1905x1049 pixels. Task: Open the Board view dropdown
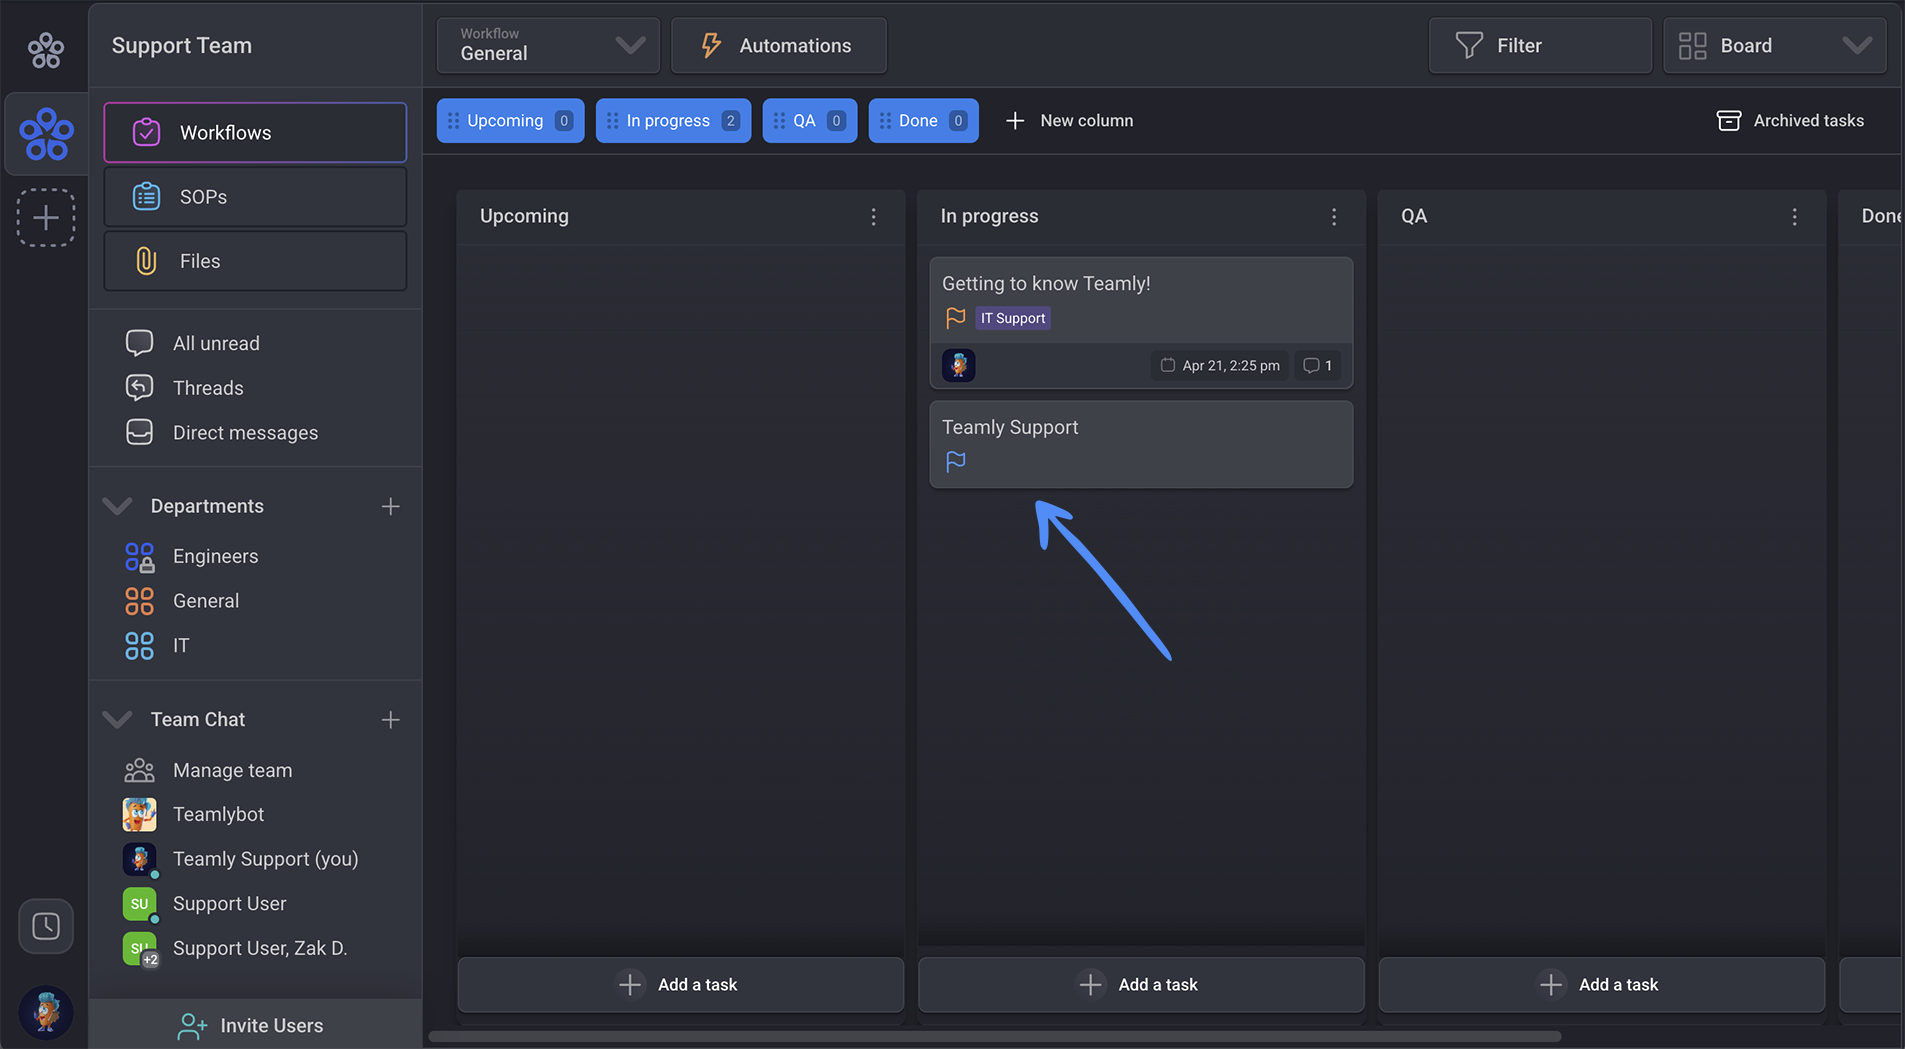pos(1774,45)
